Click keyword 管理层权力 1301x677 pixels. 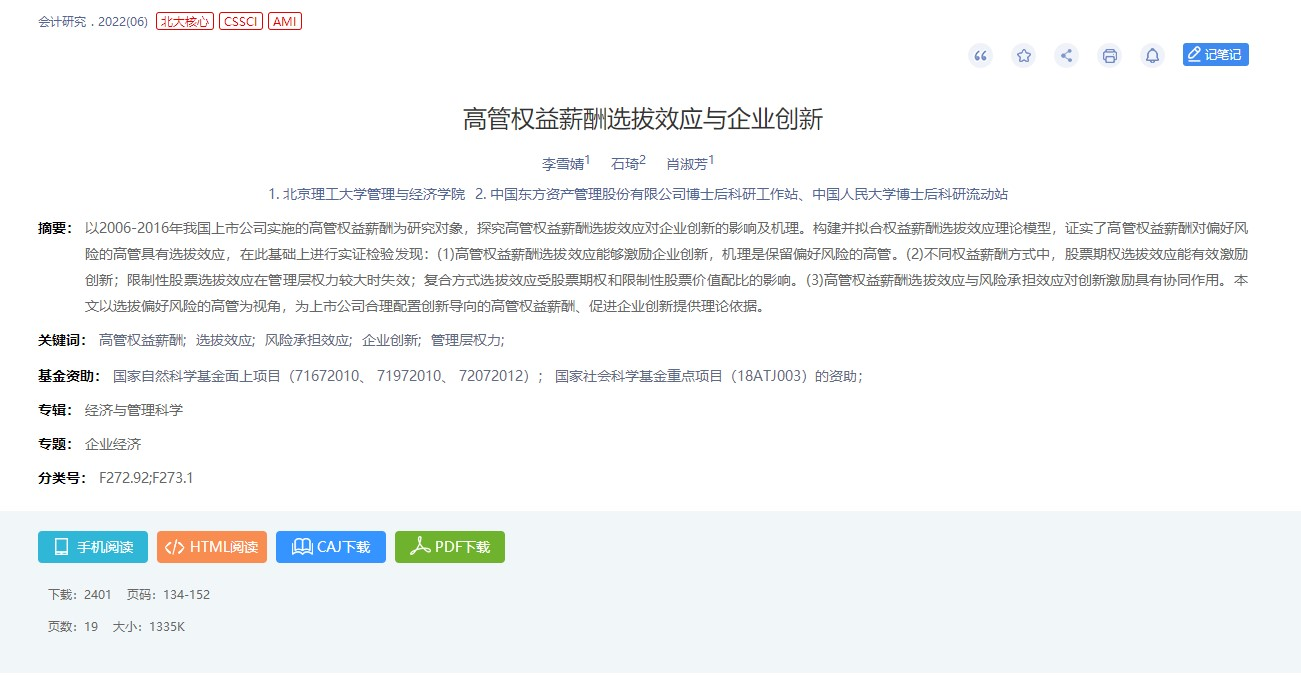click(x=466, y=340)
